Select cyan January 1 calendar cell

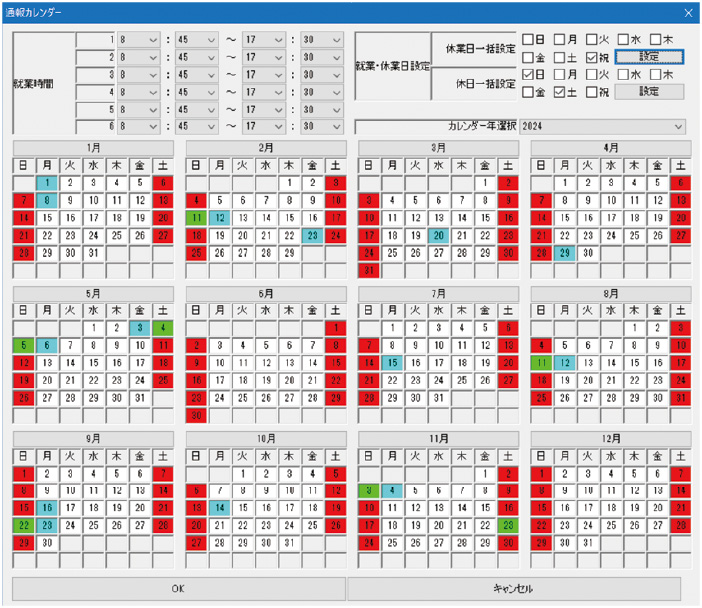46,183
